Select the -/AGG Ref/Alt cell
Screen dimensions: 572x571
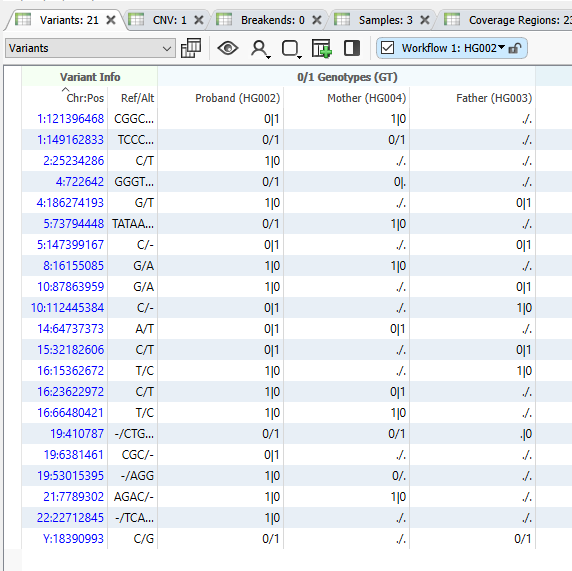click(133, 476)
